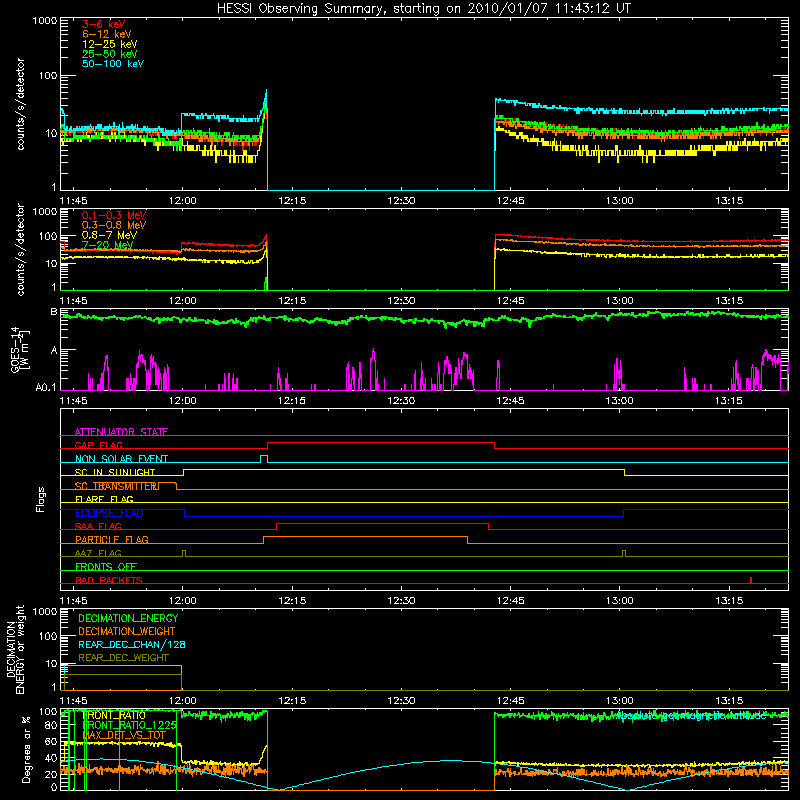Click the 0.1-0.3 MeV legend label
This screenshot has height=800, width=800.
pos(114,215)
